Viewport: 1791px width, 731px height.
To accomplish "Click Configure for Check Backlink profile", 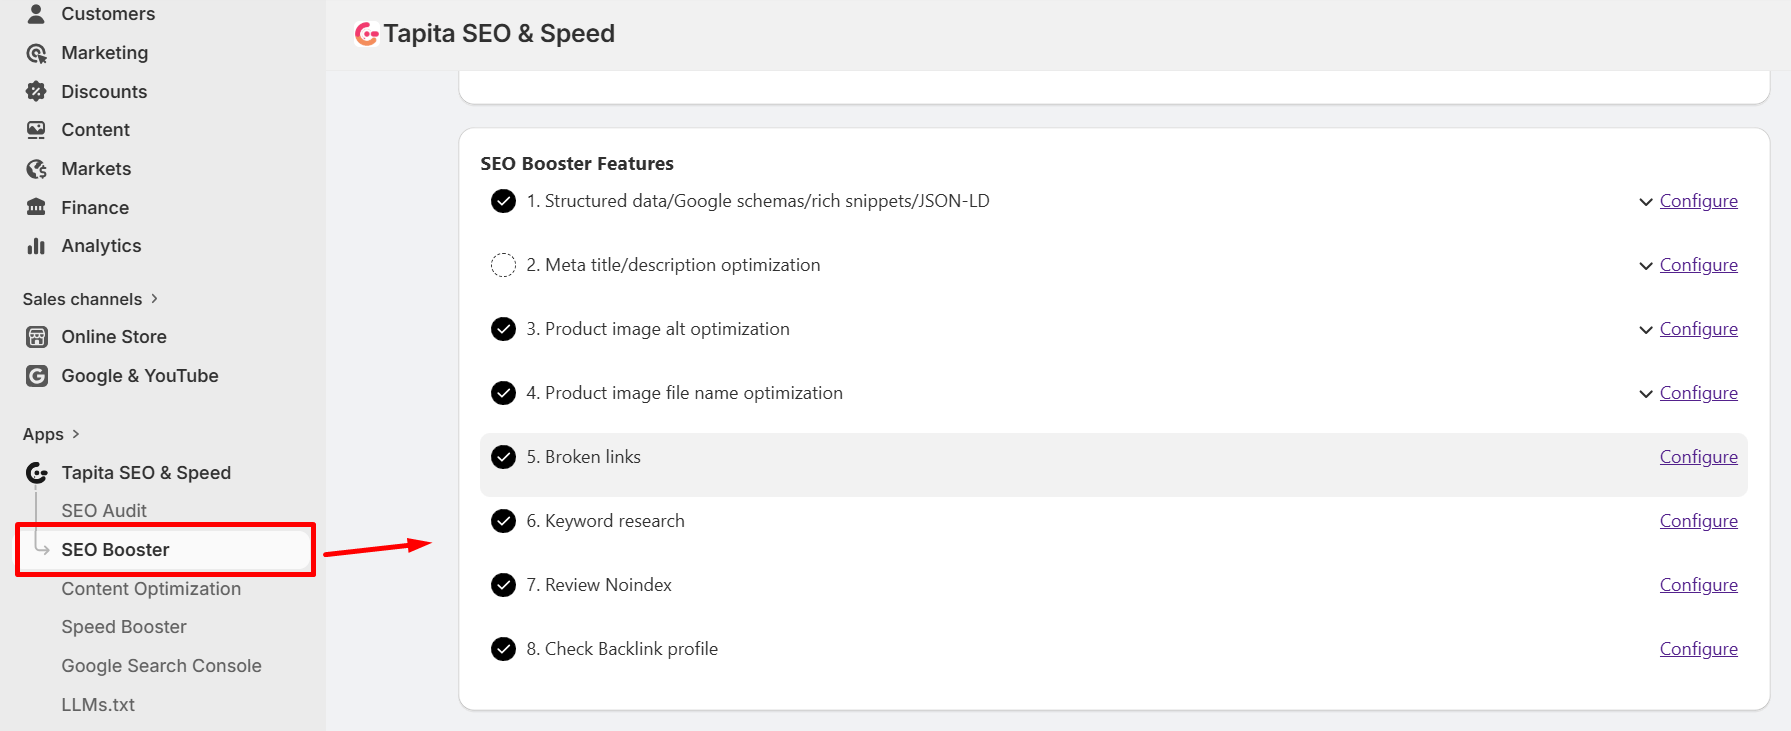I will 1698,649.
